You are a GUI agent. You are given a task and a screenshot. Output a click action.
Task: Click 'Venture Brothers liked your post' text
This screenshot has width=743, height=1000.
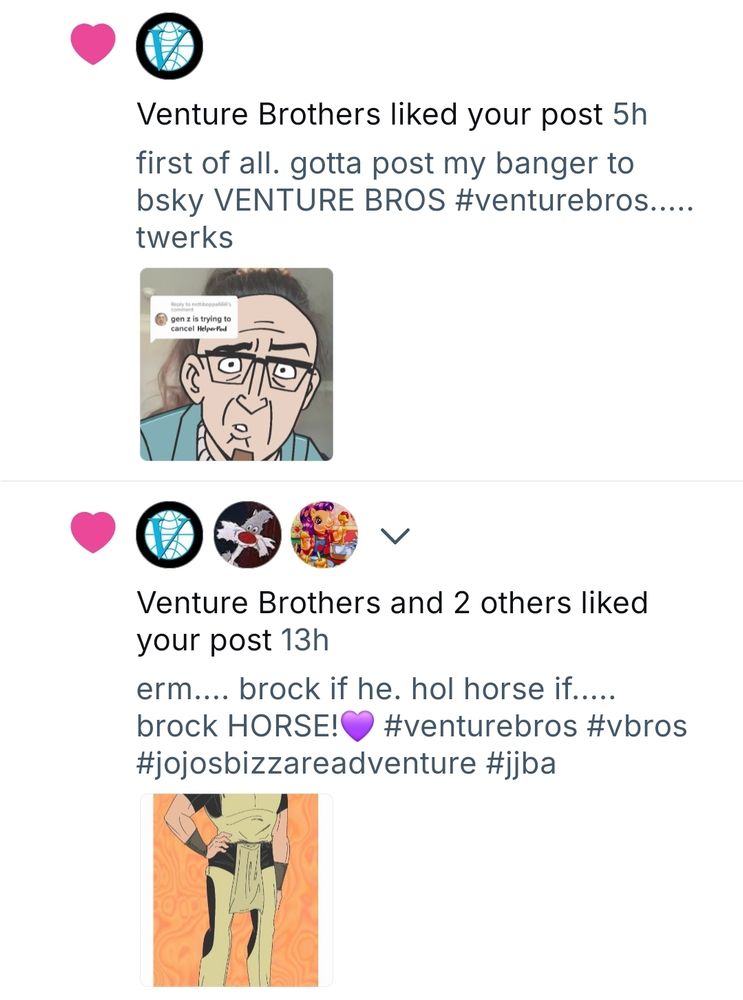coord(370,115)
